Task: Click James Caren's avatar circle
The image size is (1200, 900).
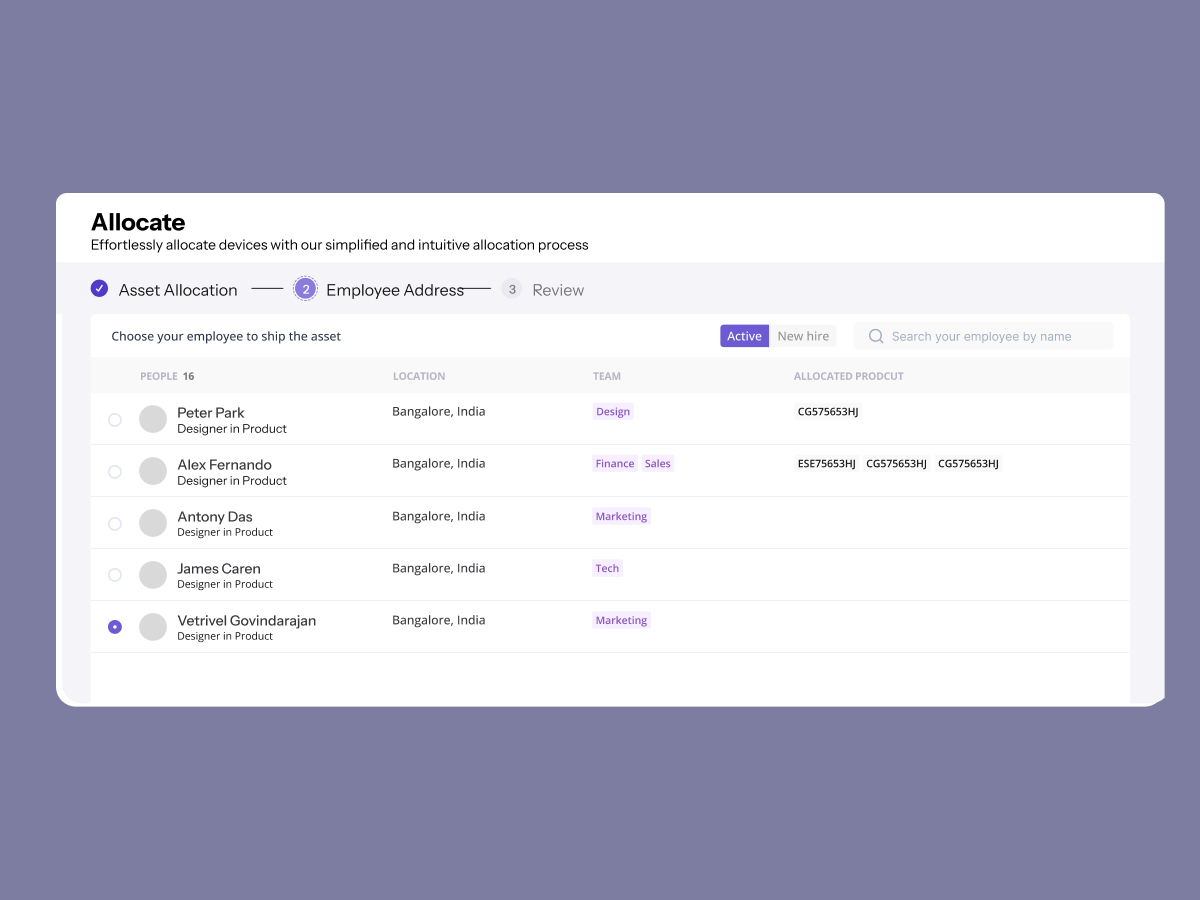Action: [x=153, y=575]
